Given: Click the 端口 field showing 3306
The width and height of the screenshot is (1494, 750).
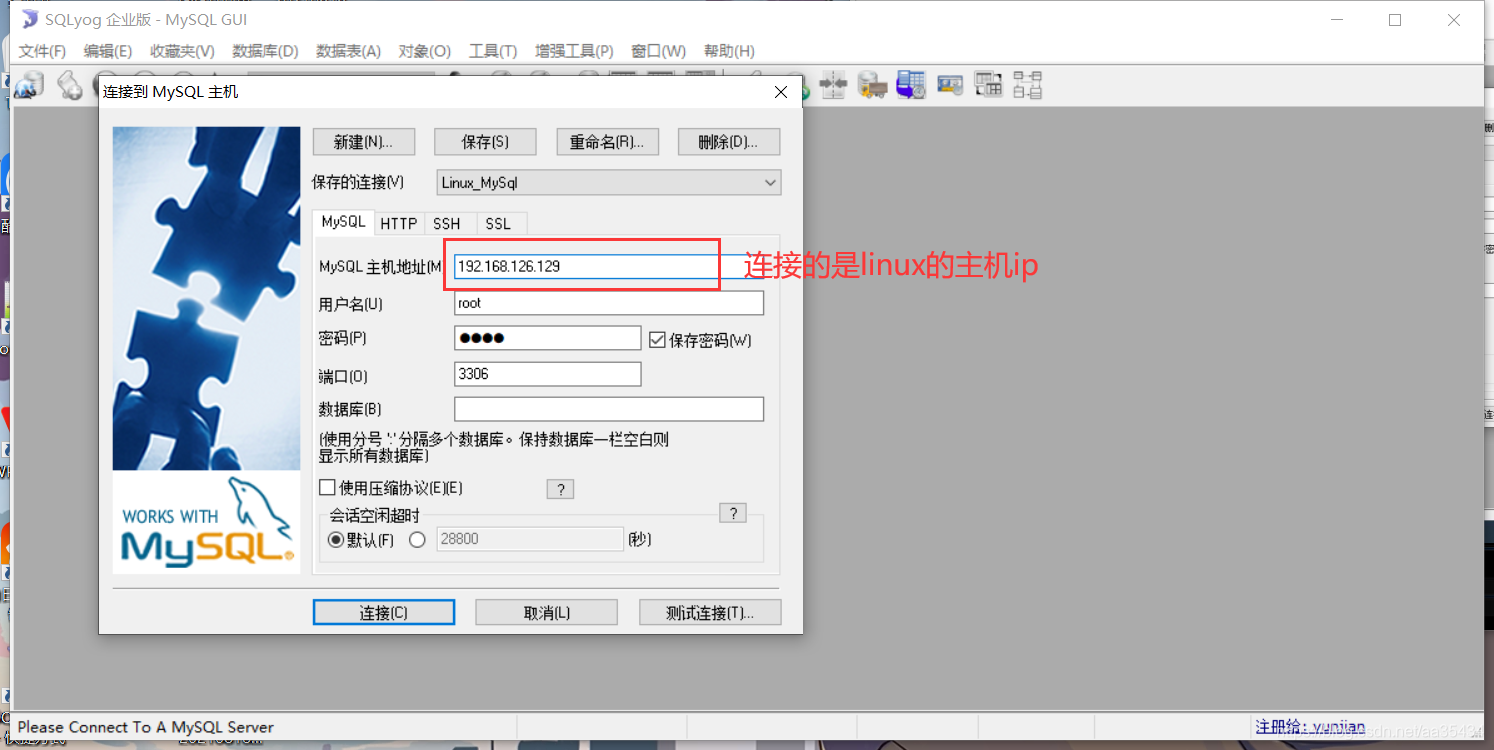Looking at the screenshot, I should 547,374.
